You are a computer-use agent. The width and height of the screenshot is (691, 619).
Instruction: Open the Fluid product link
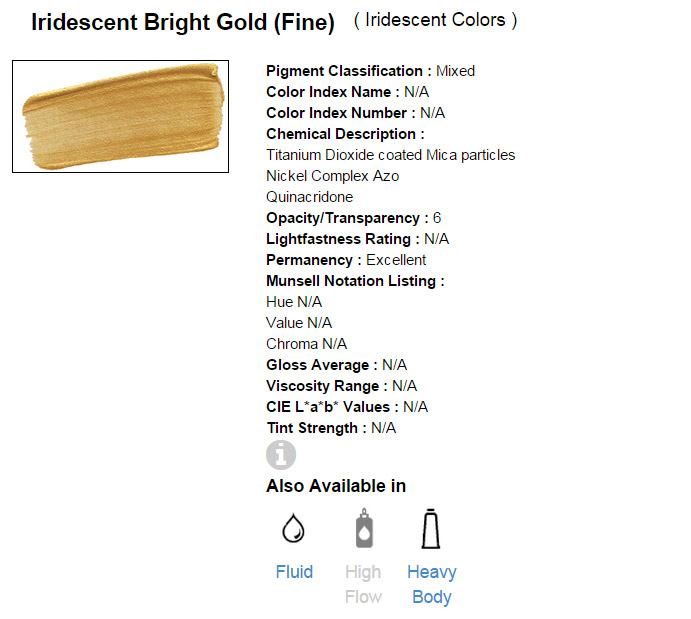pos(294,572)
